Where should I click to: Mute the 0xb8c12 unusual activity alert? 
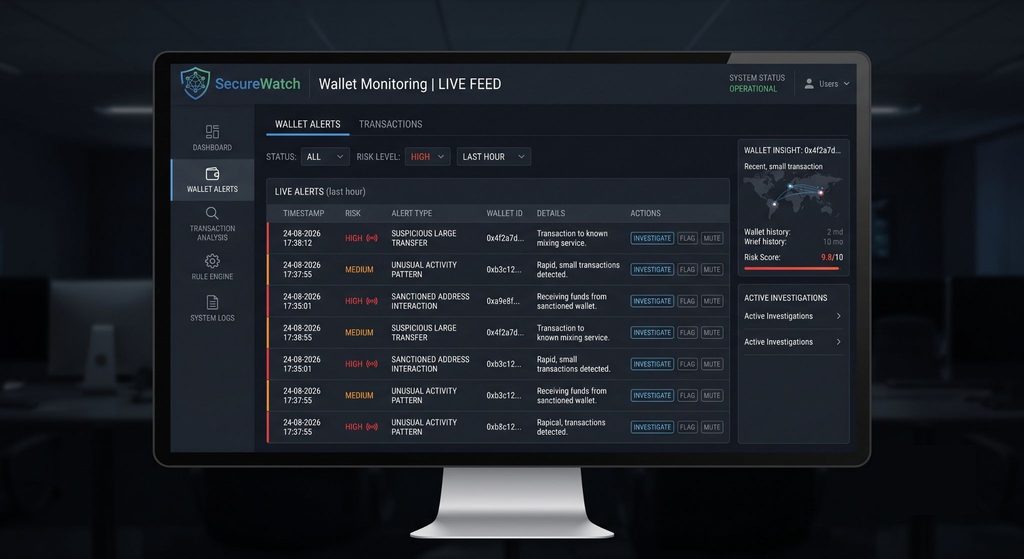click(712, 427)
